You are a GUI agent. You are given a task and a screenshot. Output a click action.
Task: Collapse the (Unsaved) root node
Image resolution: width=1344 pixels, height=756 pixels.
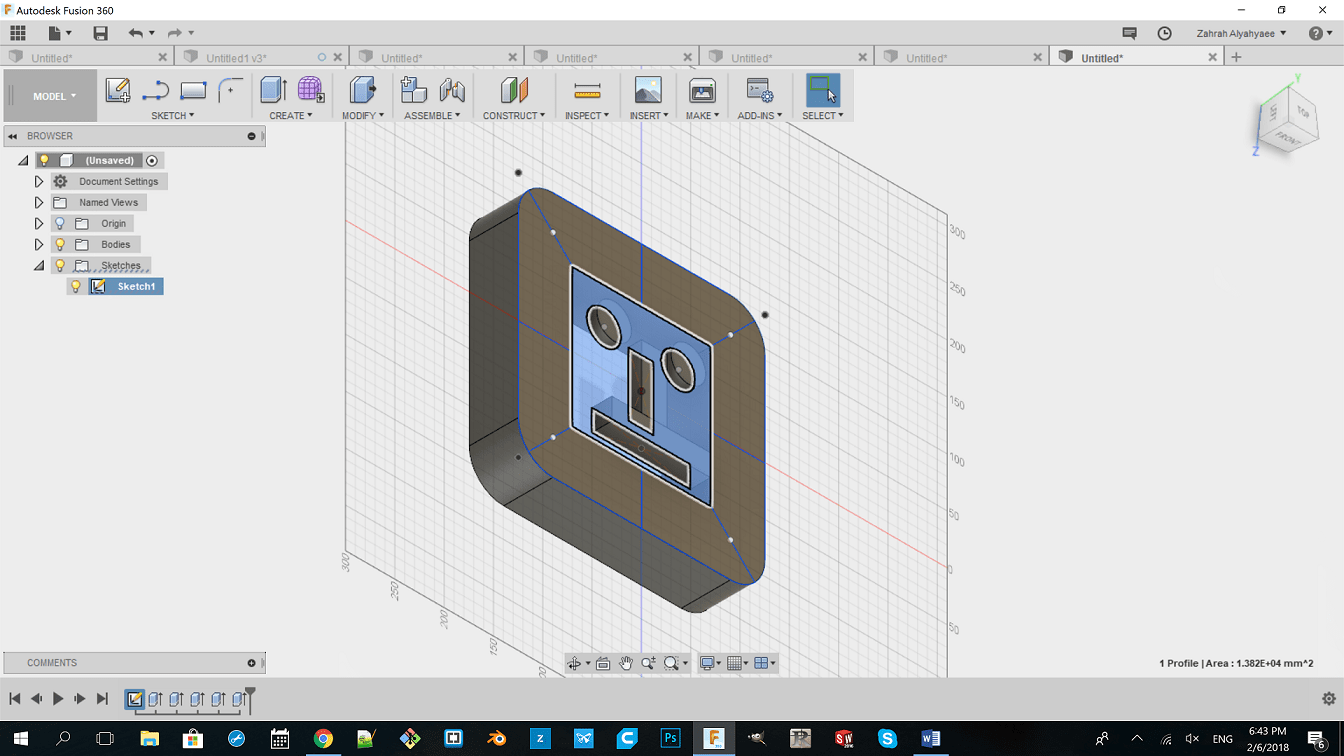(23, 160)
